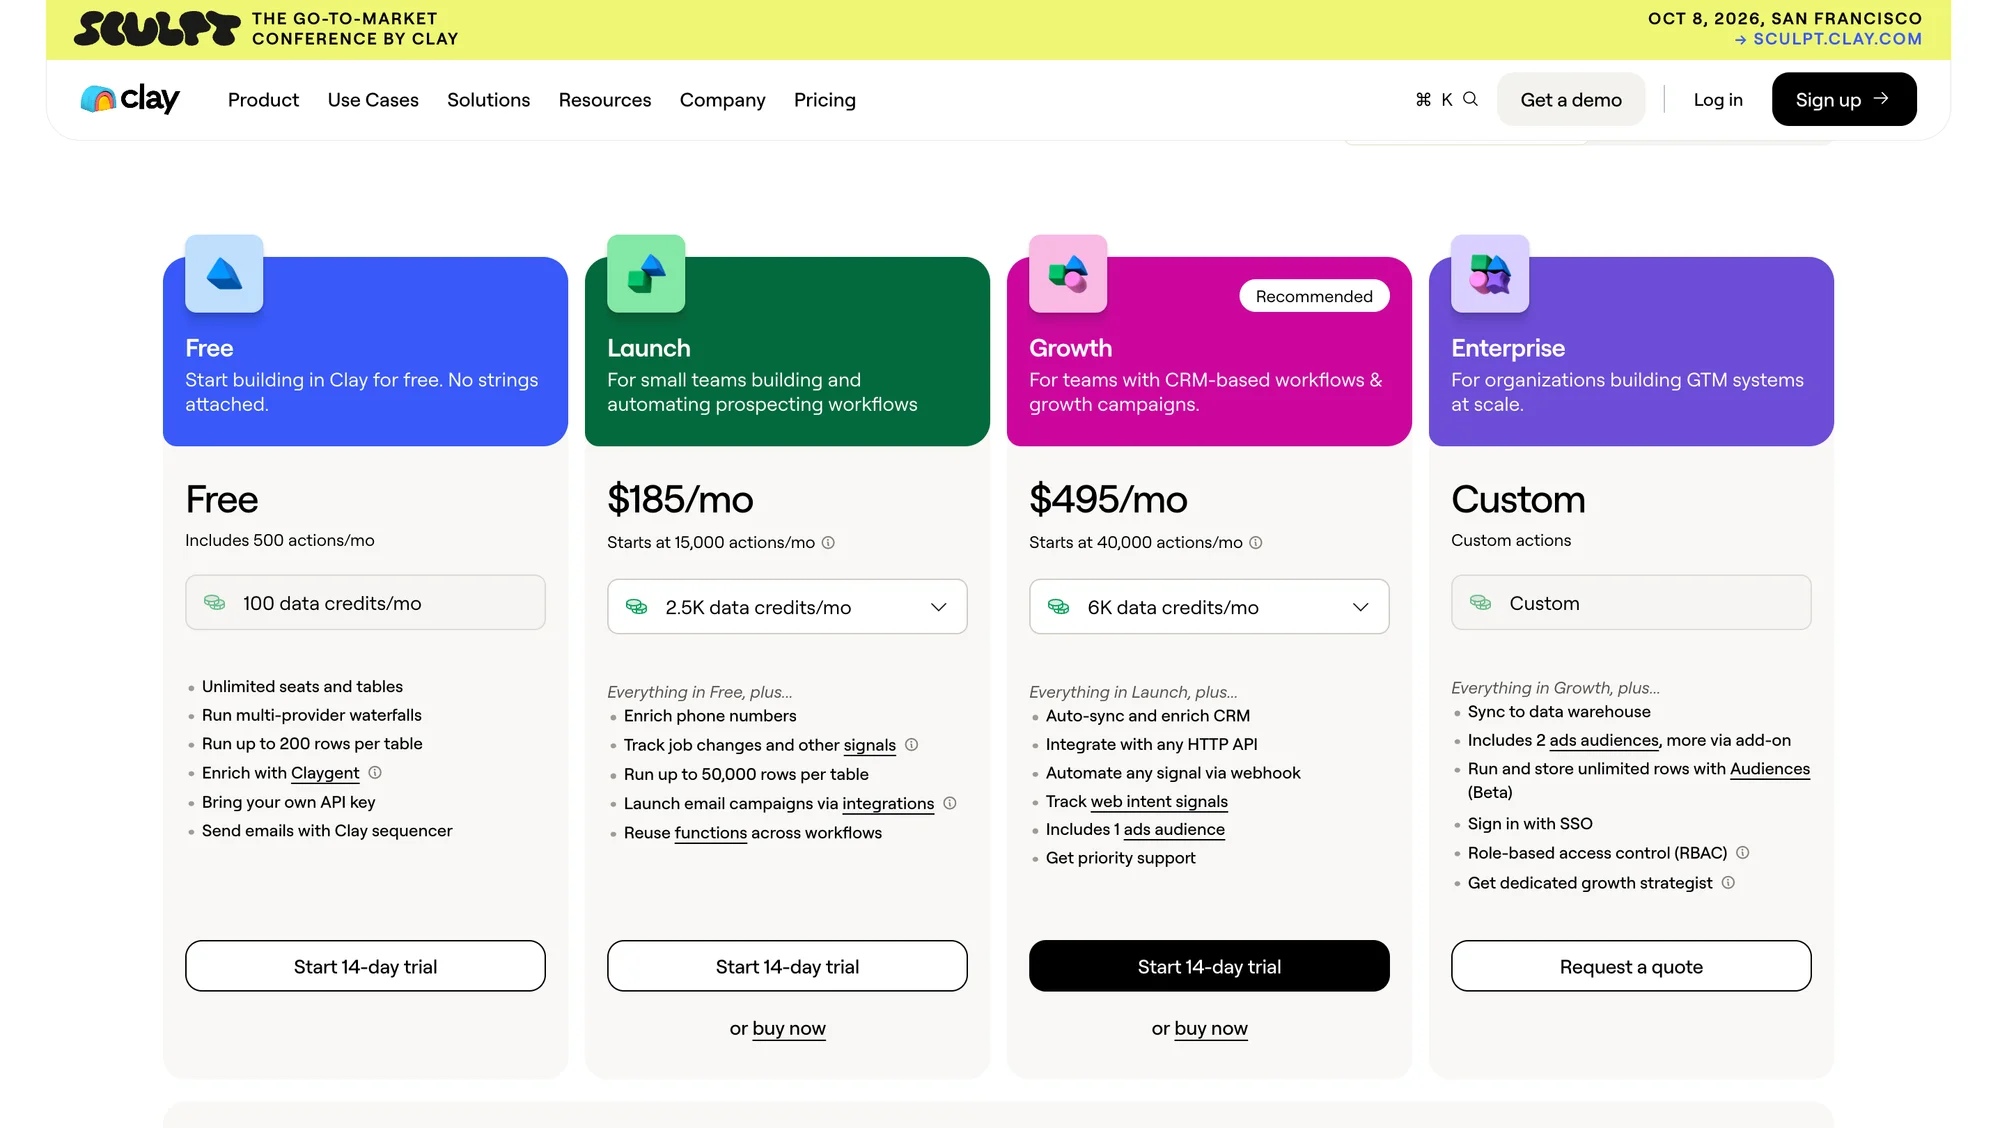Open search via magnifier icon

1470,99
